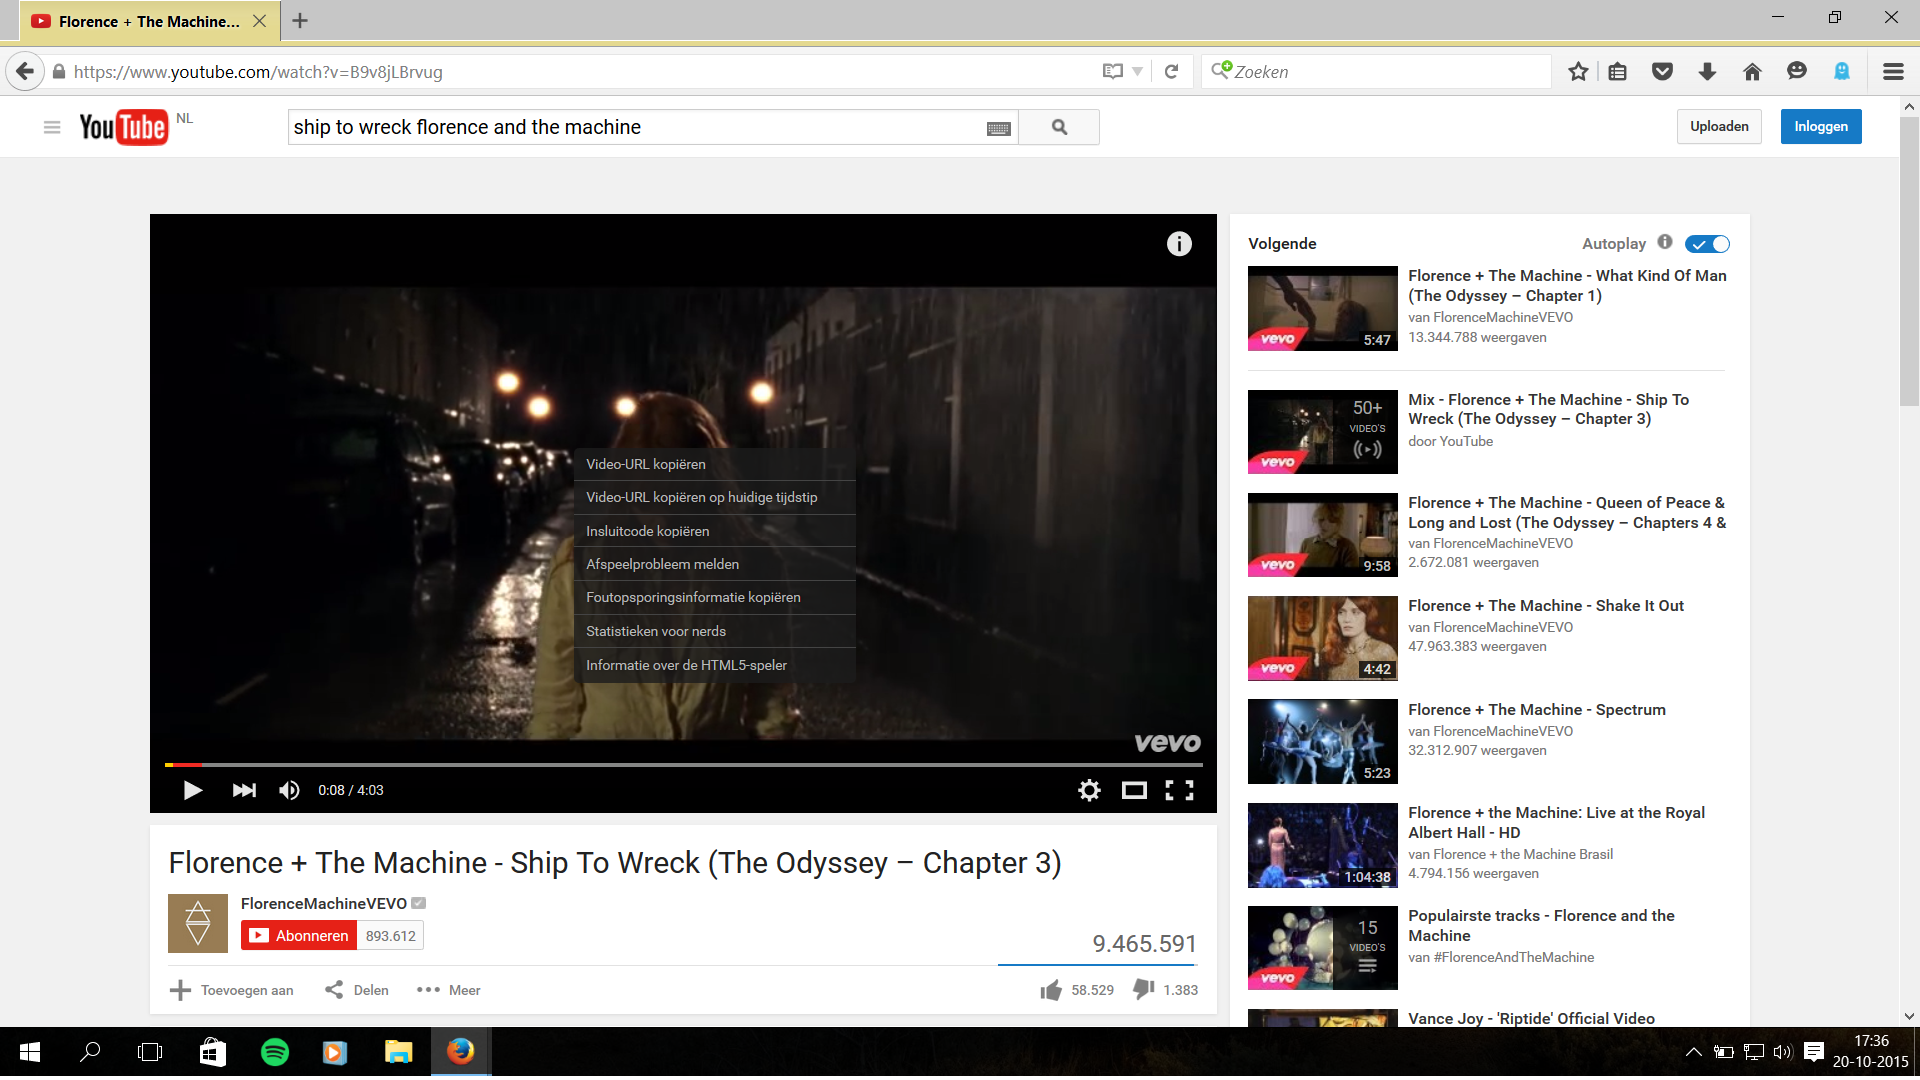
Task: Open the YouTube guide hamburger menu
Action: (52, 127)
